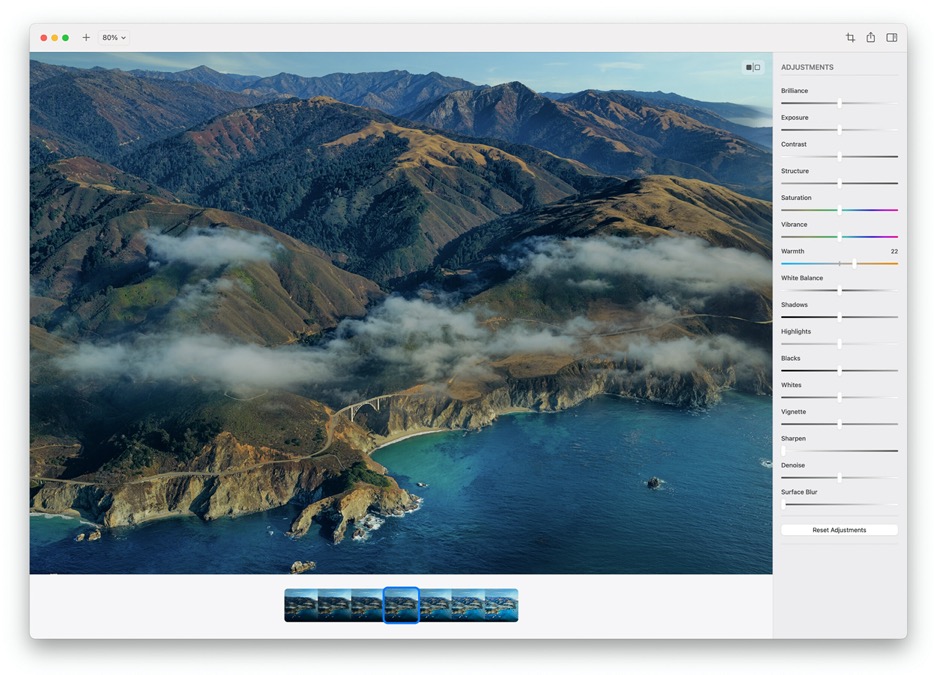Click the Vignette slider knob

pyautogui.click(x=839, y=424)
